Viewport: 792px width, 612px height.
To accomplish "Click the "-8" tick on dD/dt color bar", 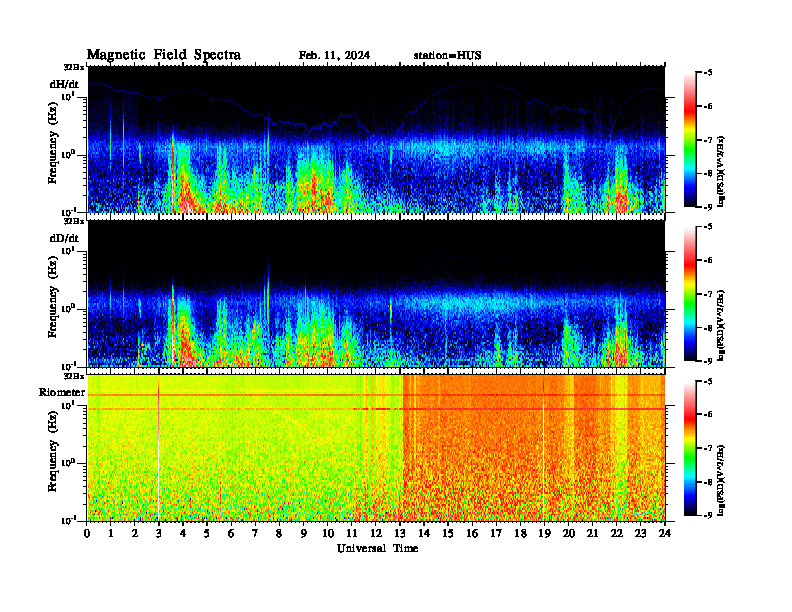I will click(x=708, y=328).
